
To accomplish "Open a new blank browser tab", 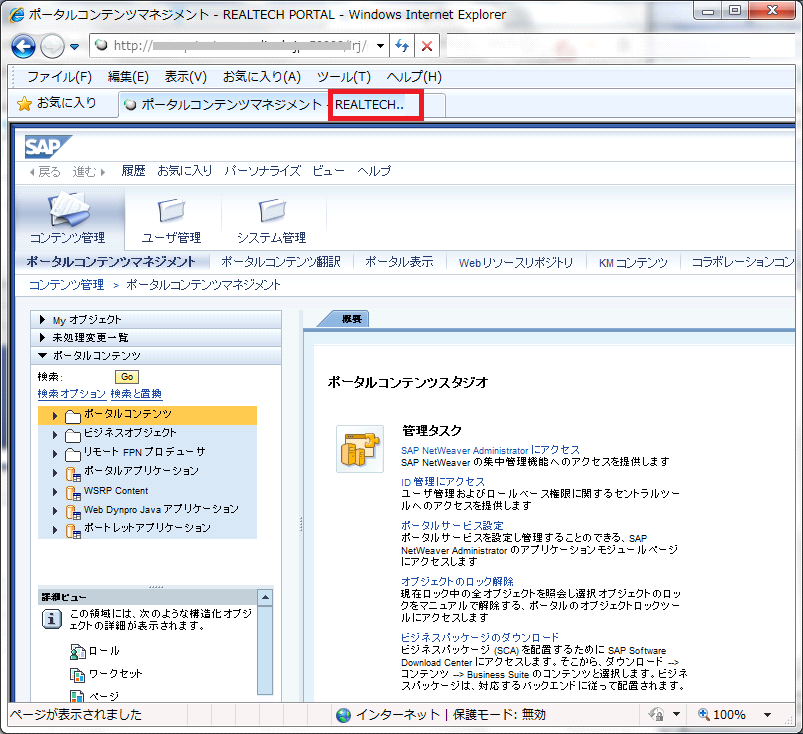I will [435, 106].
